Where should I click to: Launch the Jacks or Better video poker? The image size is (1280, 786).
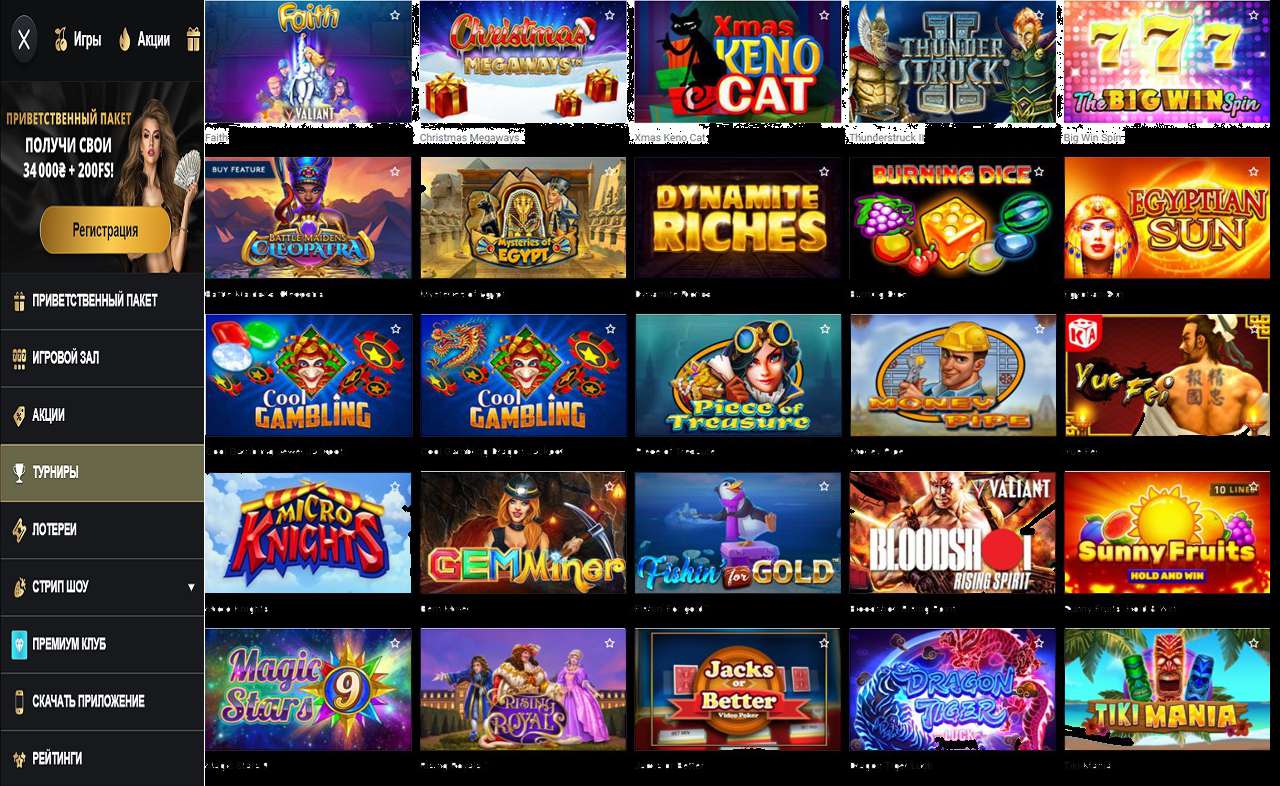(x=738, y=689)
